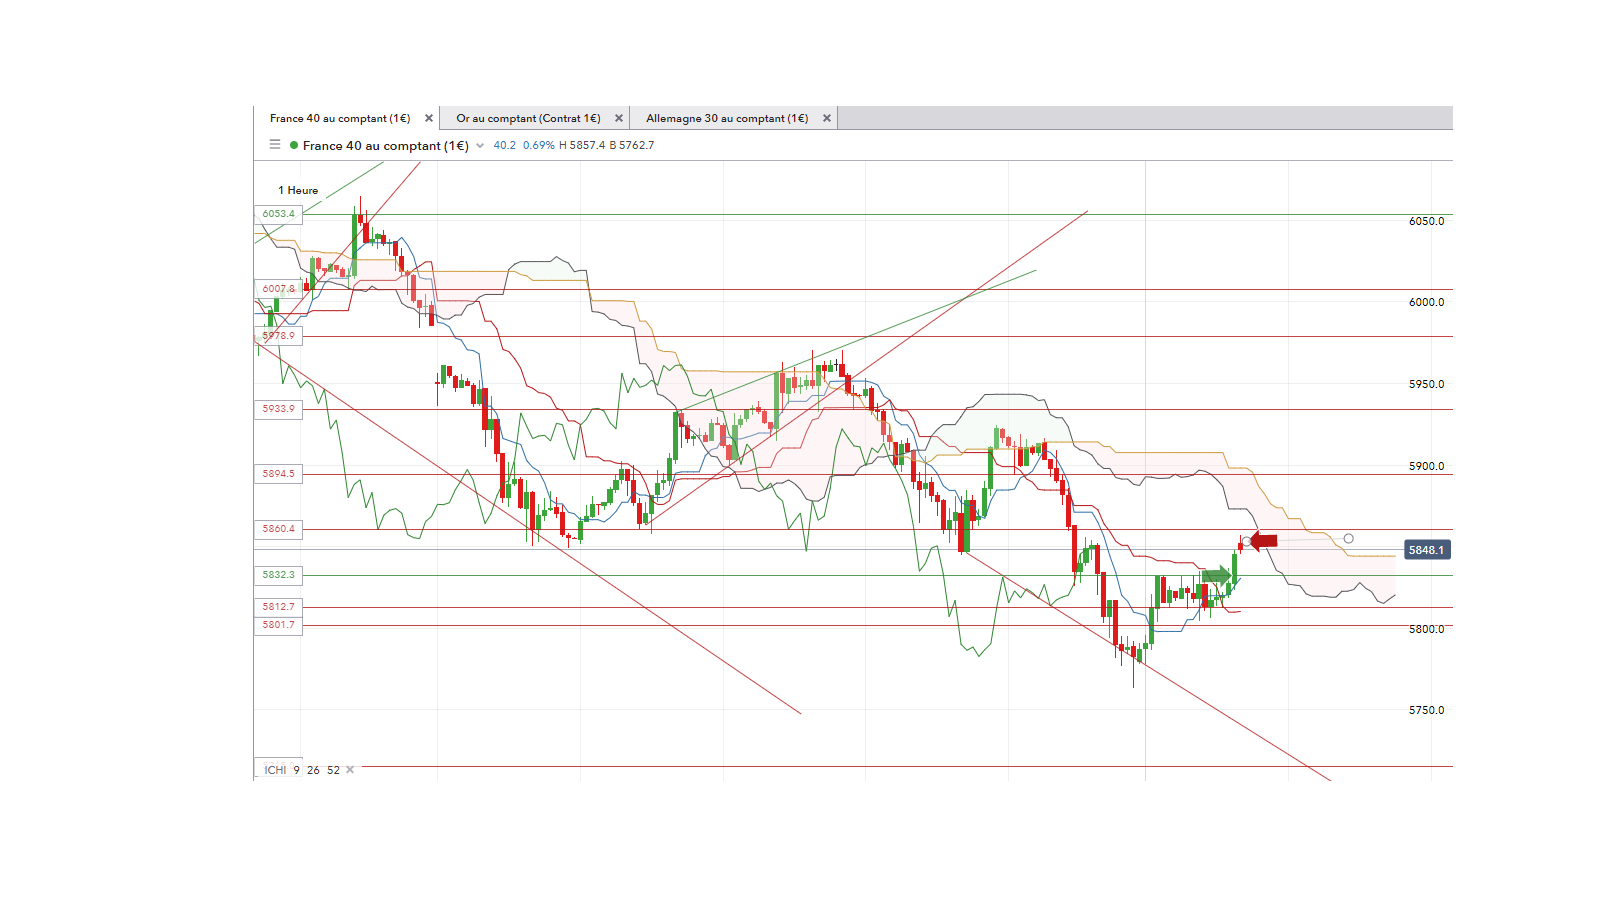1600x900 pixels.
Task: Open the 1 Heure timeframe selector
Action: [x=298, y=190]
